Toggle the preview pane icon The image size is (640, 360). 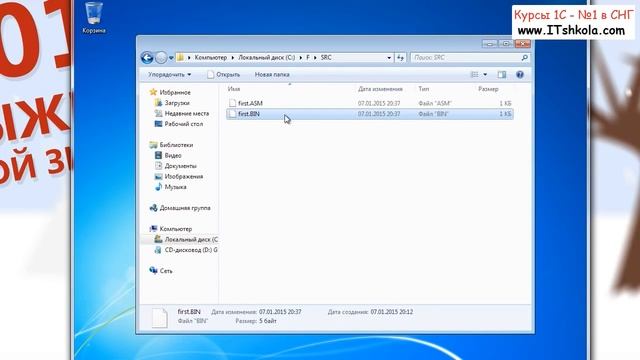[x=502, y=75]
